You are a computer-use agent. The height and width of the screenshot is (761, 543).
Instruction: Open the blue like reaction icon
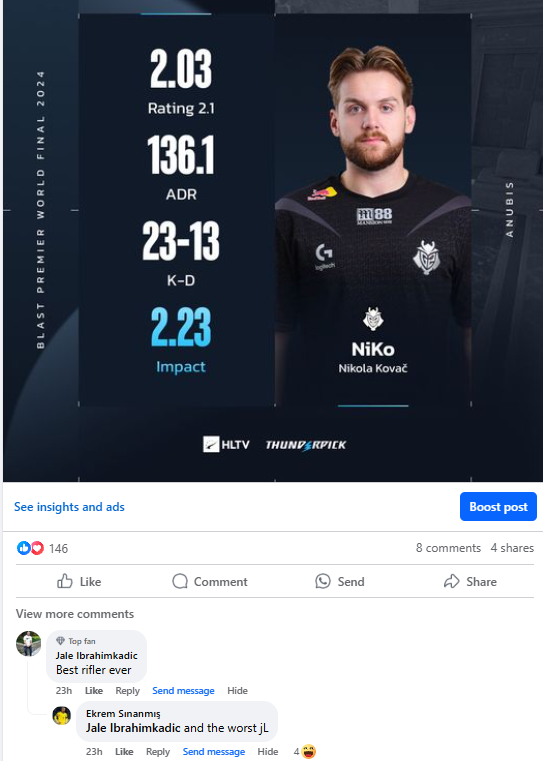coord(23,548)
